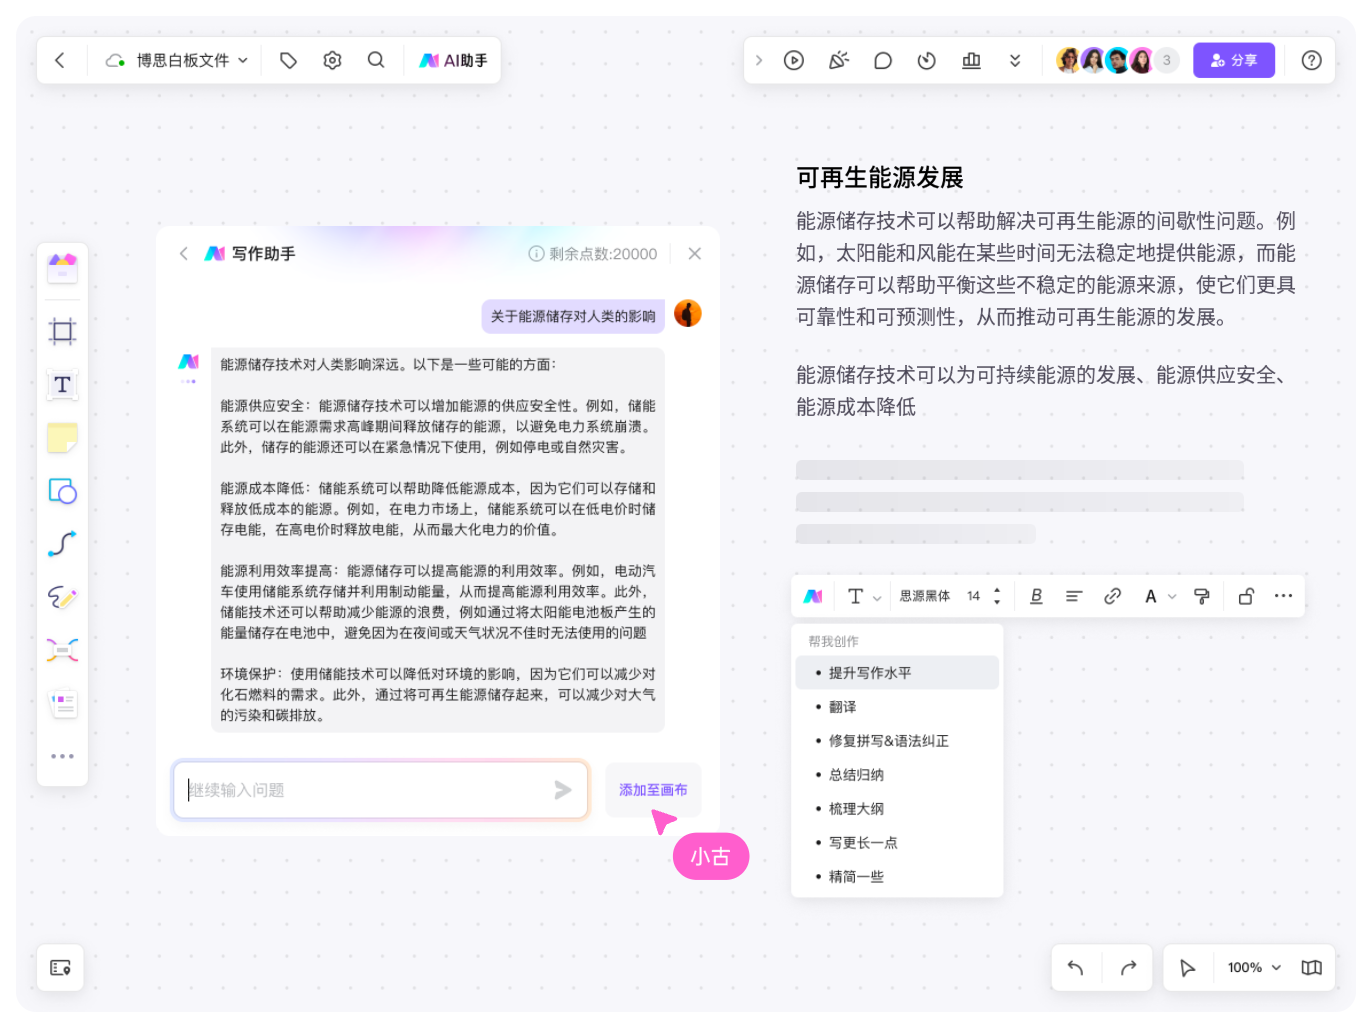Screen dimensions: 1372x1028
Task: Click the AI icon in the text format toolbar
Action: coord(813,596)
